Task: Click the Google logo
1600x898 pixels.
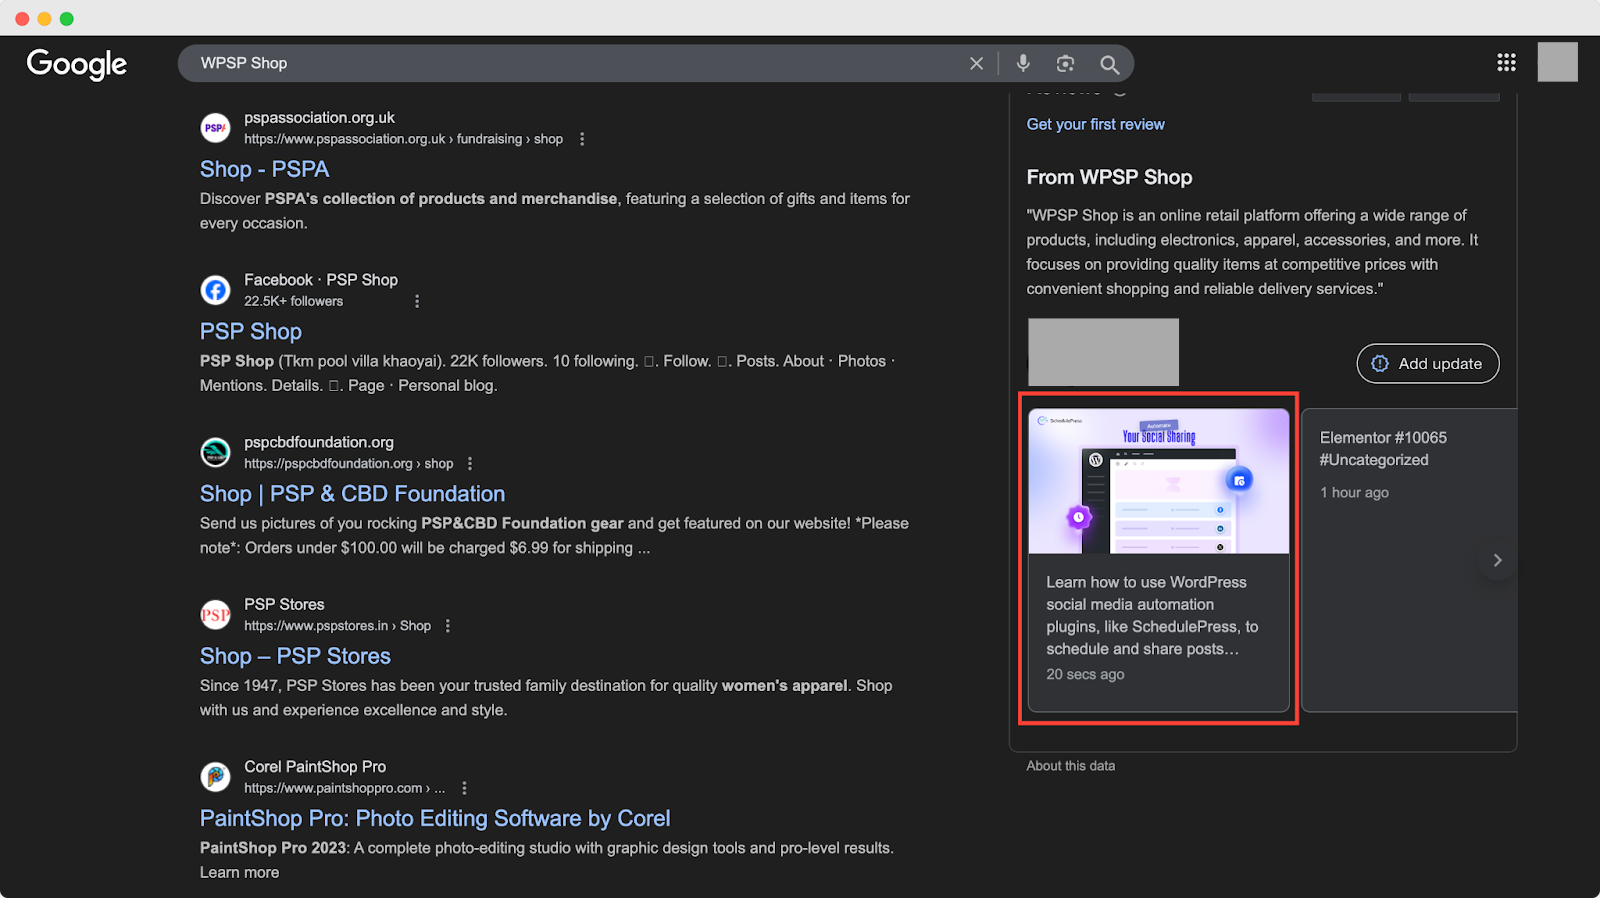Action: [77, 64]
